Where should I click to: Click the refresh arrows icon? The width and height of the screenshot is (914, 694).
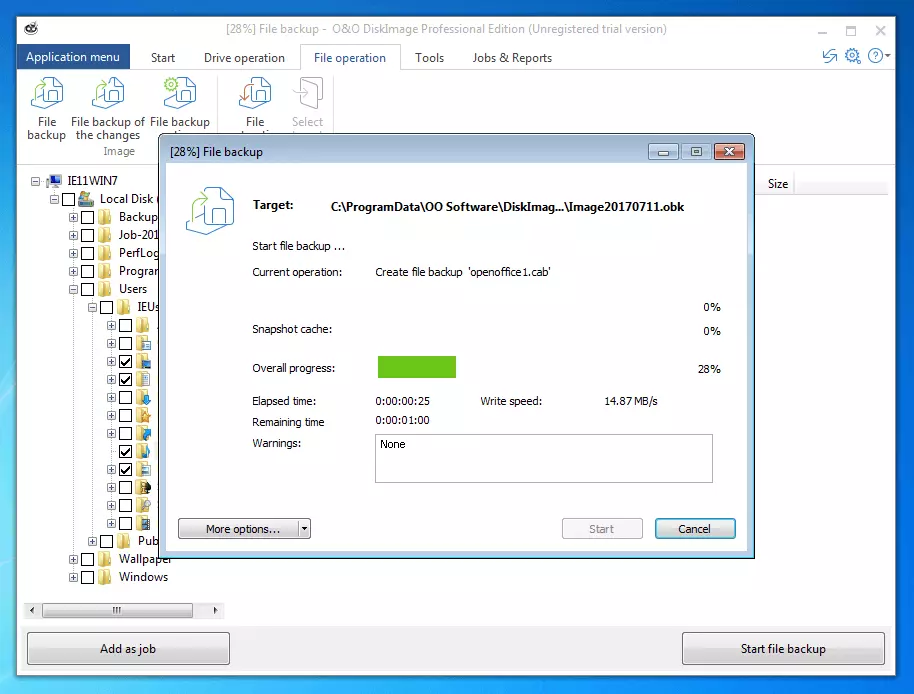828,57
